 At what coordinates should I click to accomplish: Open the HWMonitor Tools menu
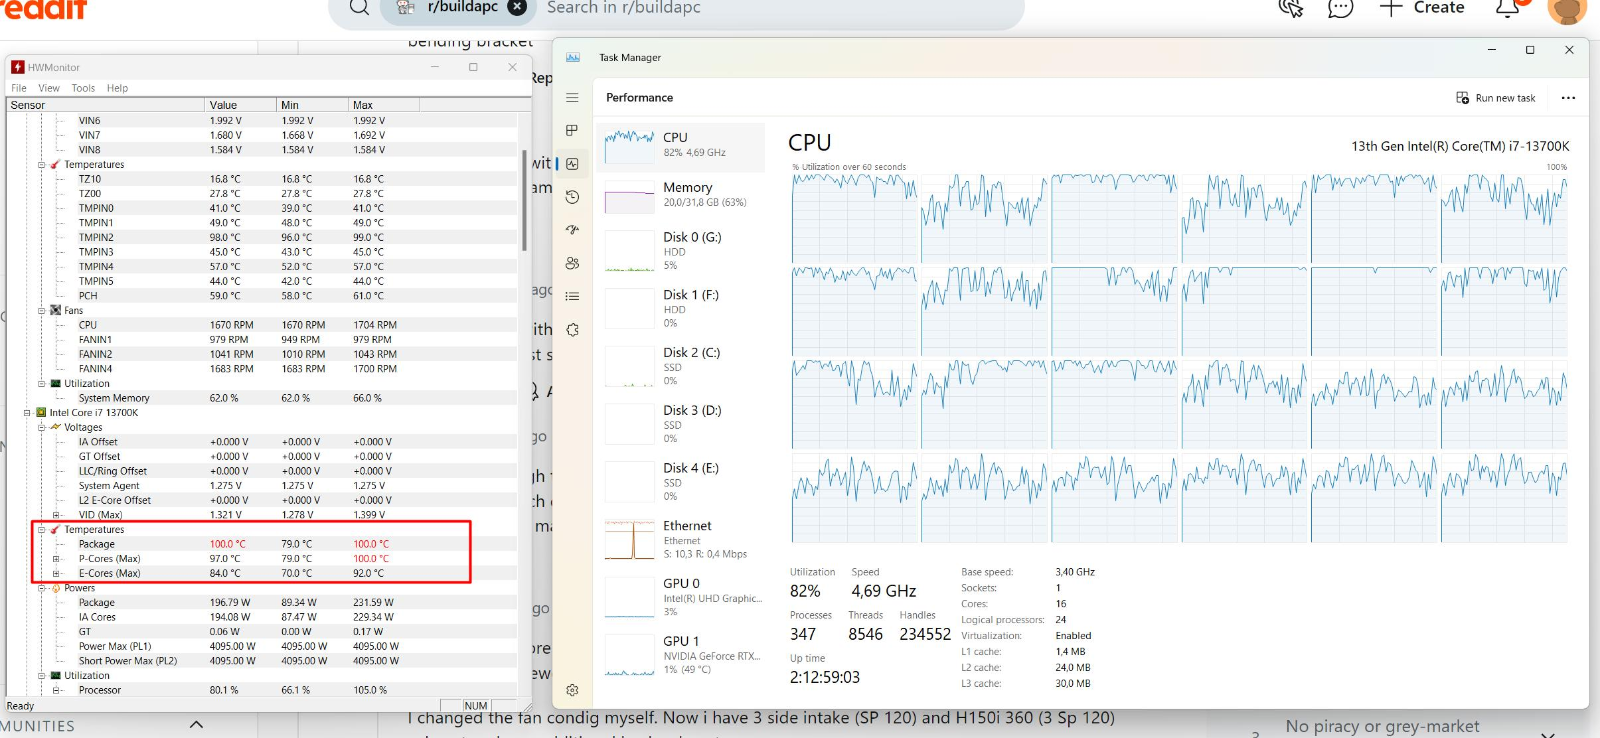83,88
